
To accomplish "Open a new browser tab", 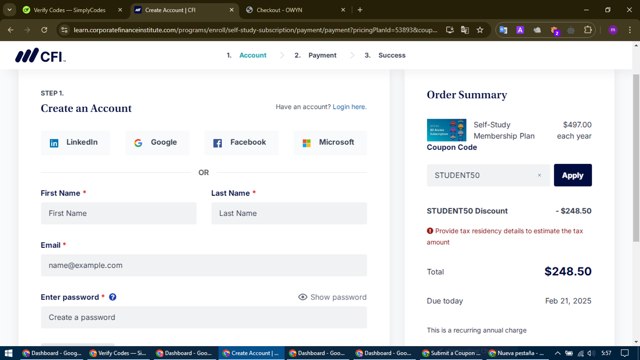I will (360, 10).
